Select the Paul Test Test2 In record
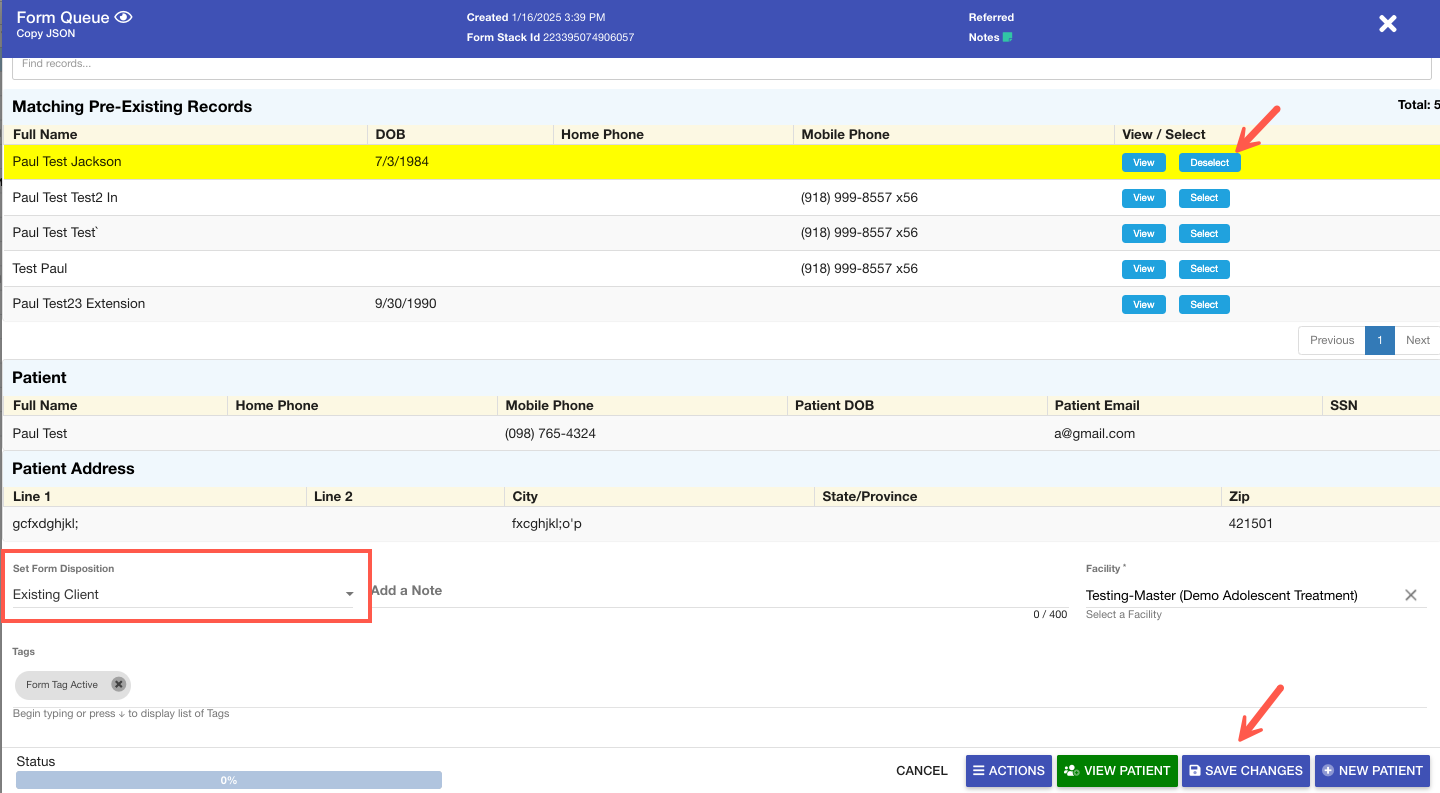This screenshot has width=1440, height=793. (1203, 198)
